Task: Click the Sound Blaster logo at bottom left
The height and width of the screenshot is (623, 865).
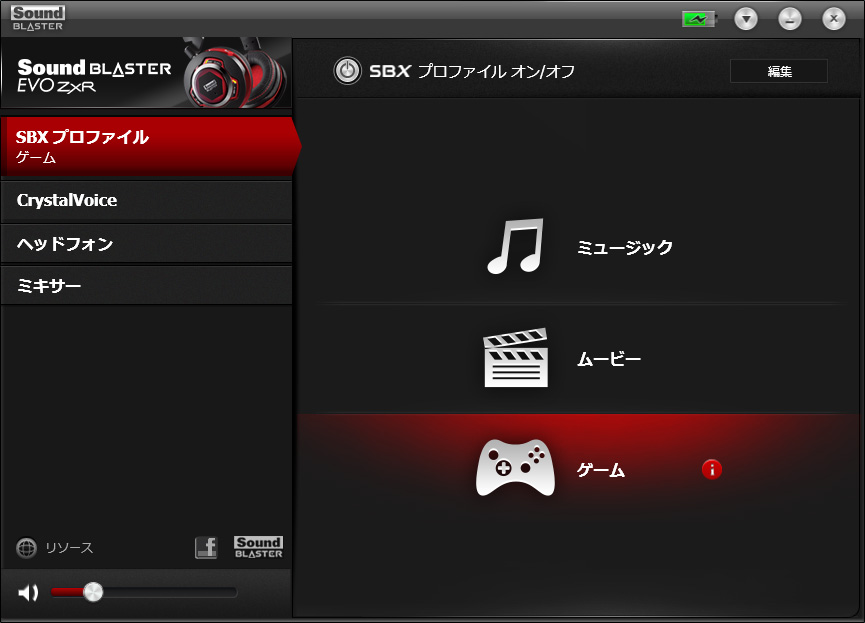Action: click(258, 547)
